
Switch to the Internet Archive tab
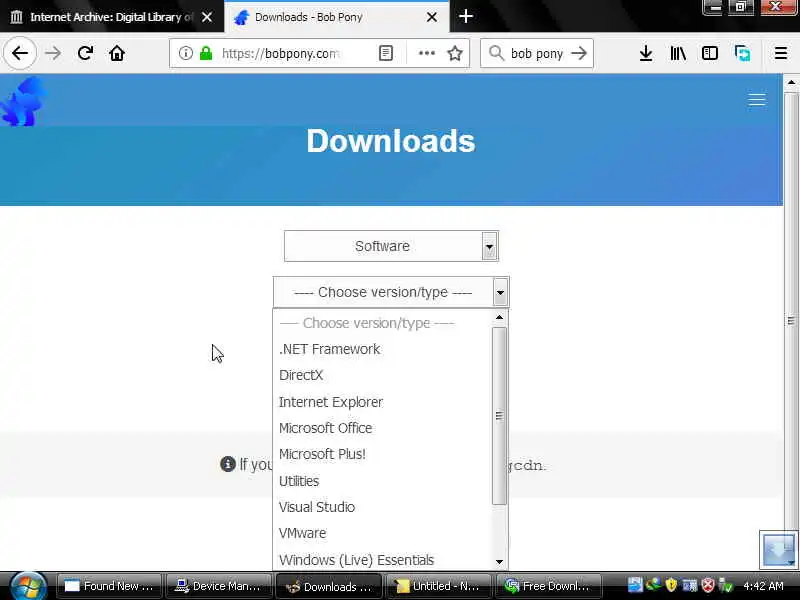[112, 17]
